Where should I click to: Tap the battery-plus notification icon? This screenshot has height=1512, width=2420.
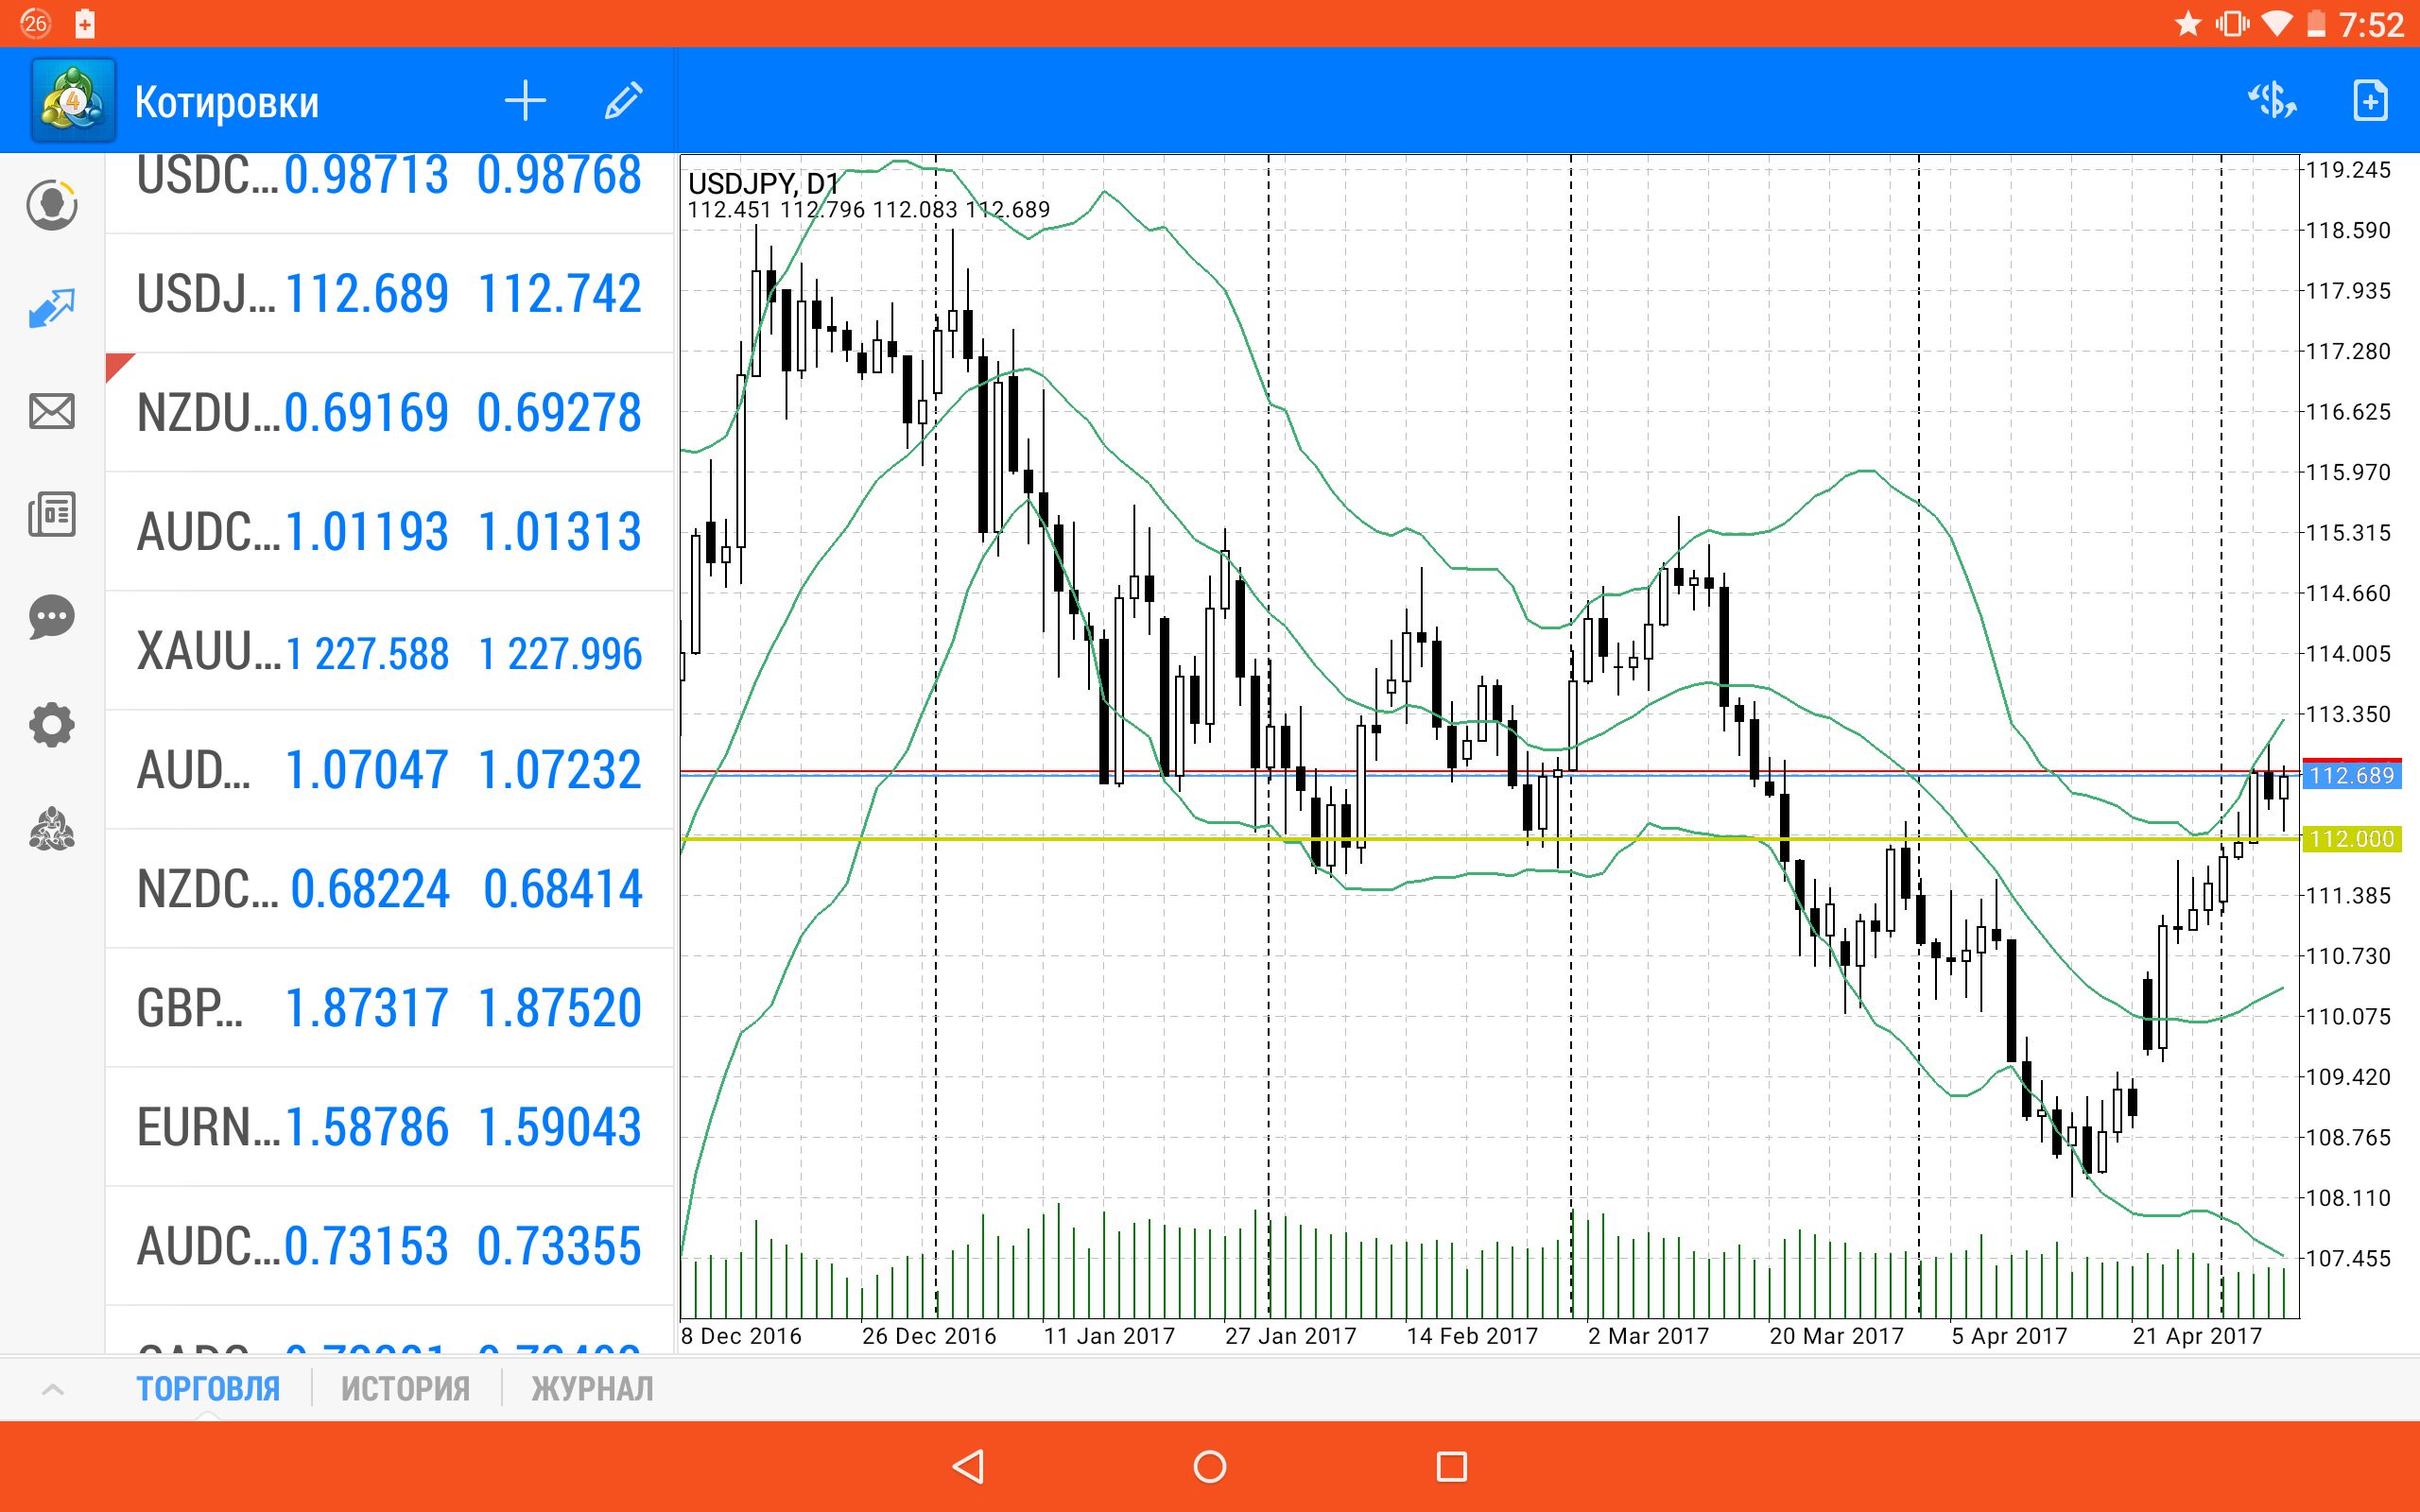coord(85,23)
